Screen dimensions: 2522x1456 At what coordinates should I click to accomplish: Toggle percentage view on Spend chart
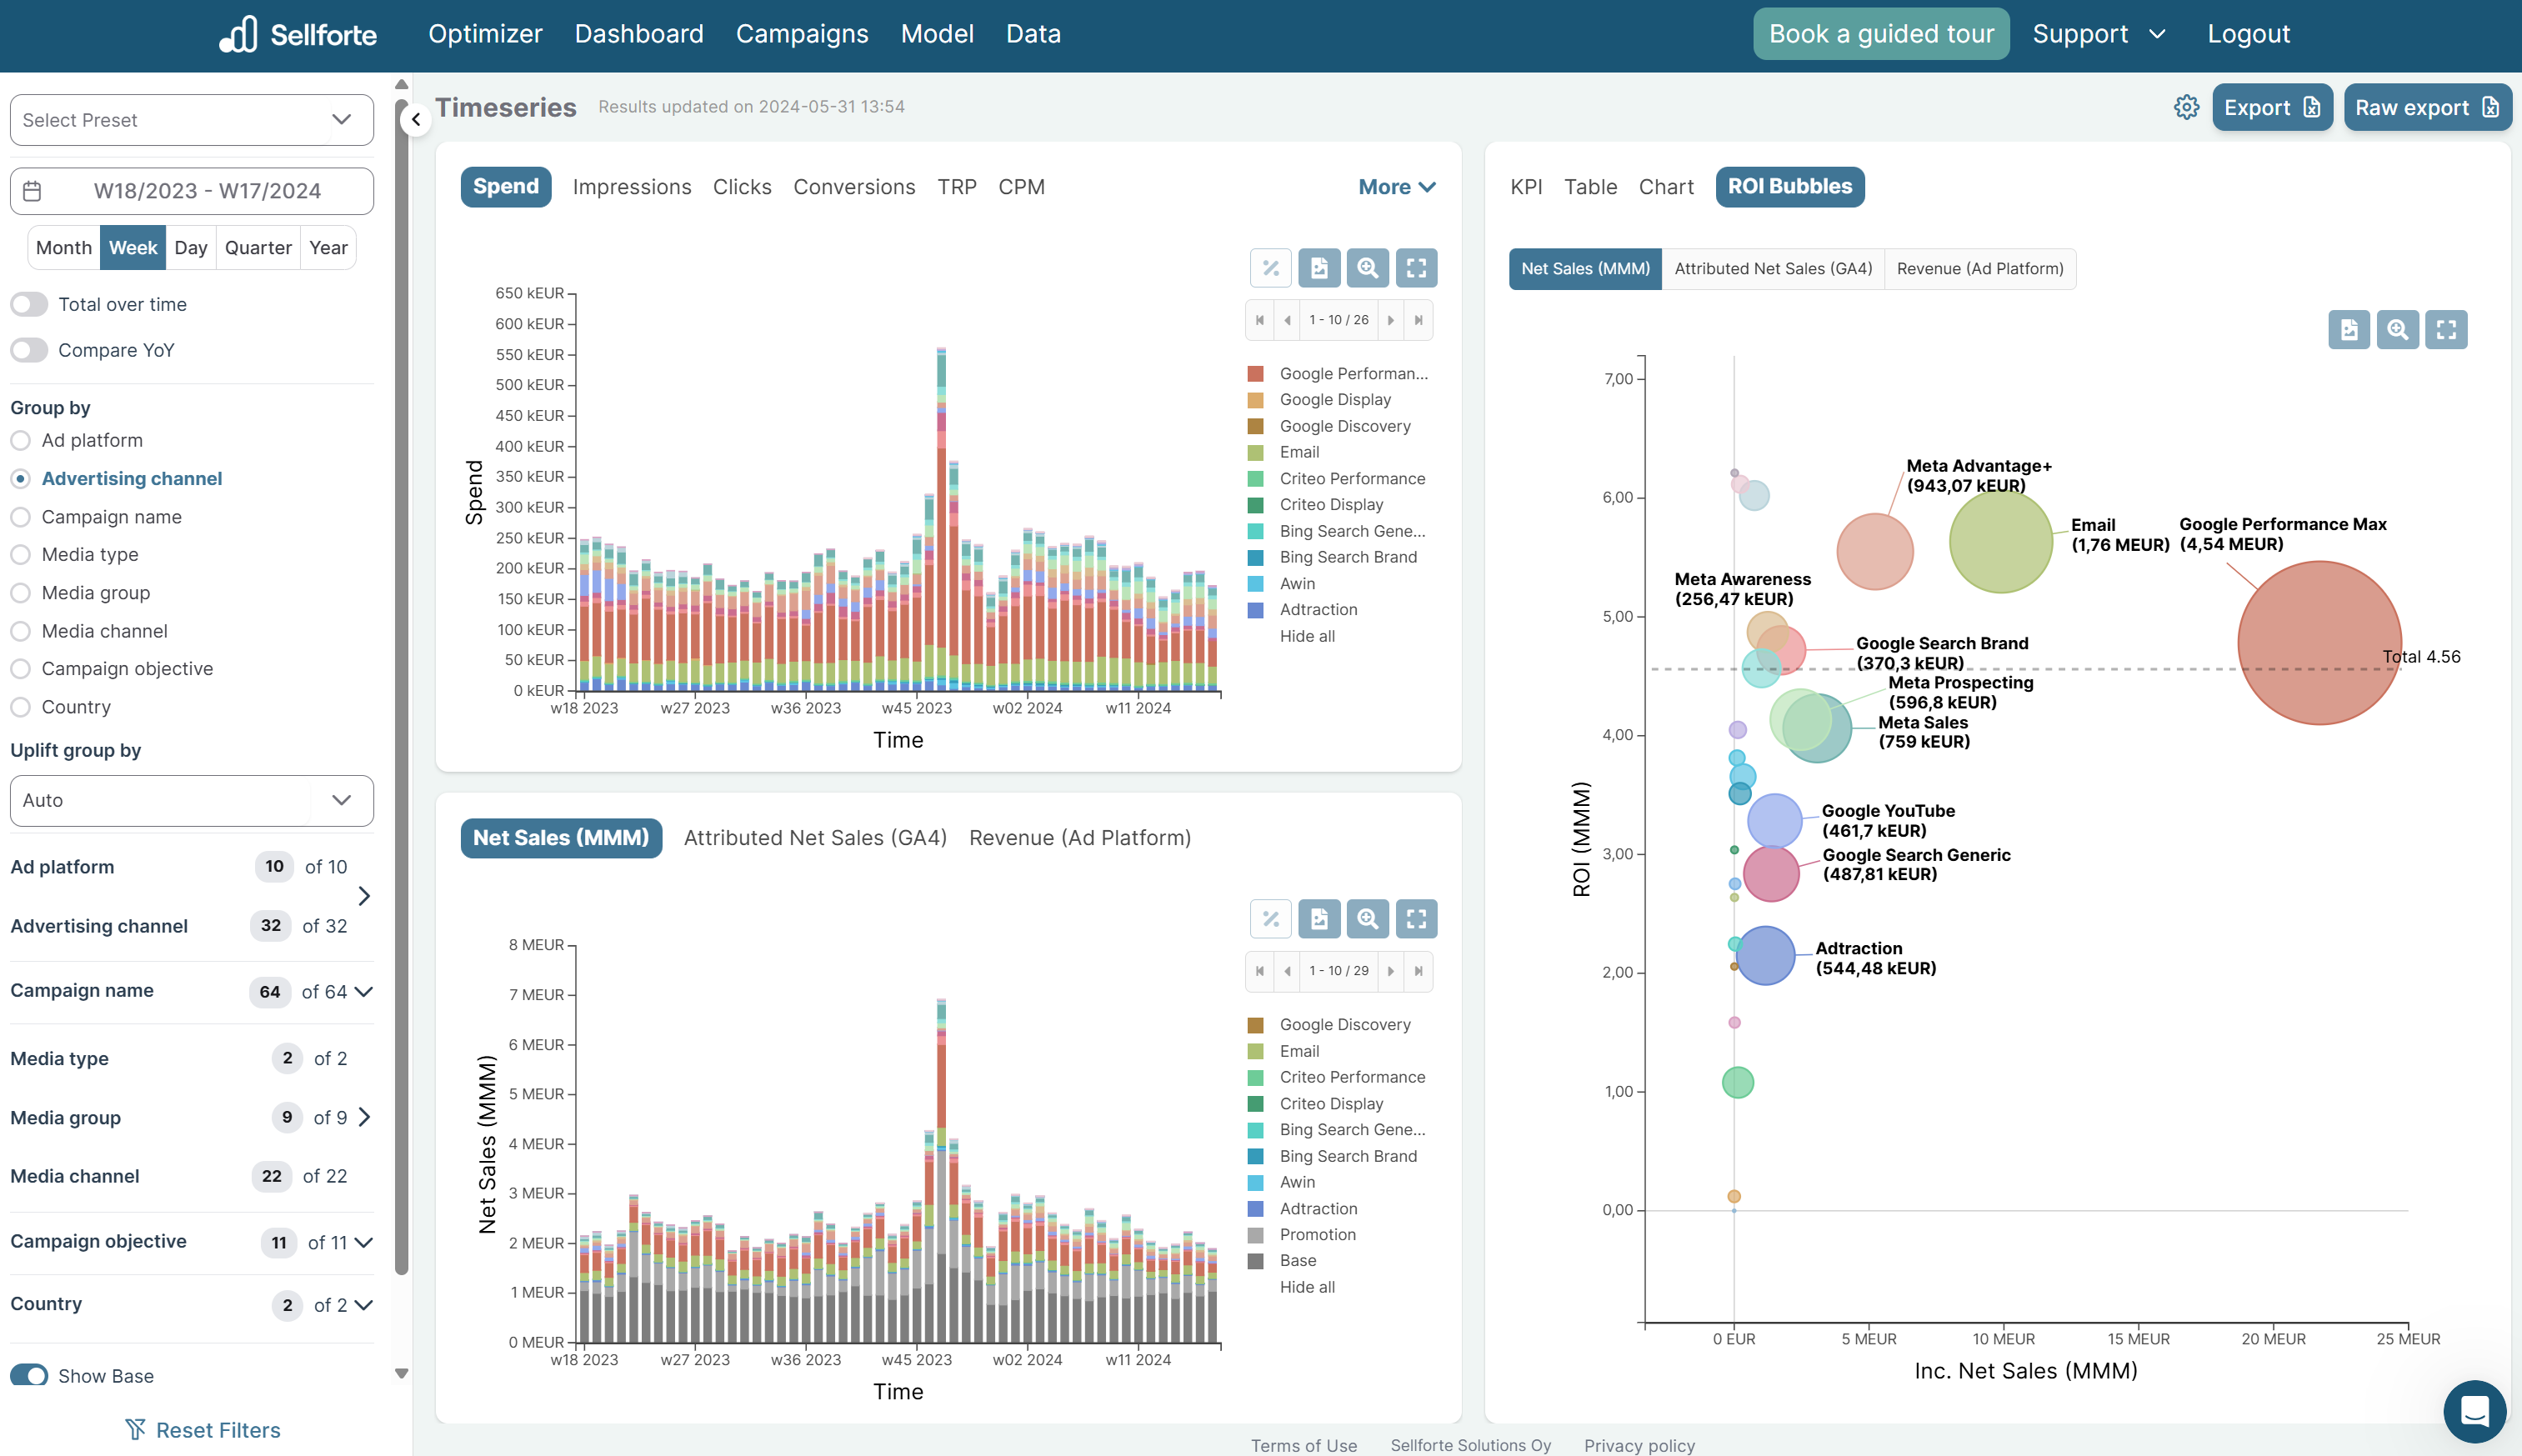[1270, 268]
